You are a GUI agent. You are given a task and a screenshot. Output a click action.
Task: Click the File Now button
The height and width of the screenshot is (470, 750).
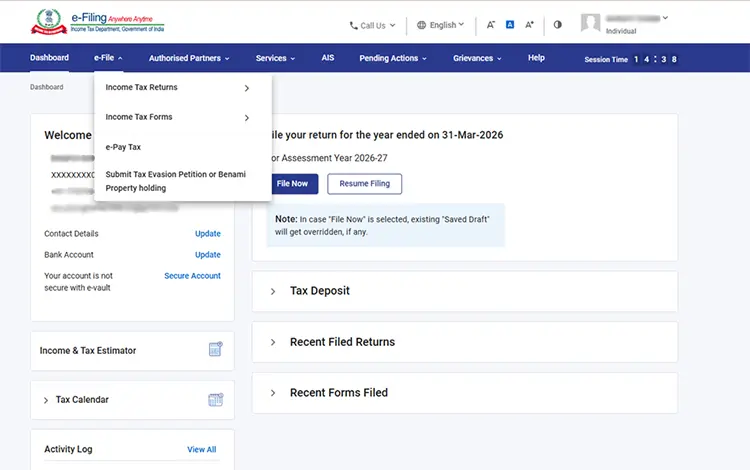pyautogui.click(x=294, y=184)
